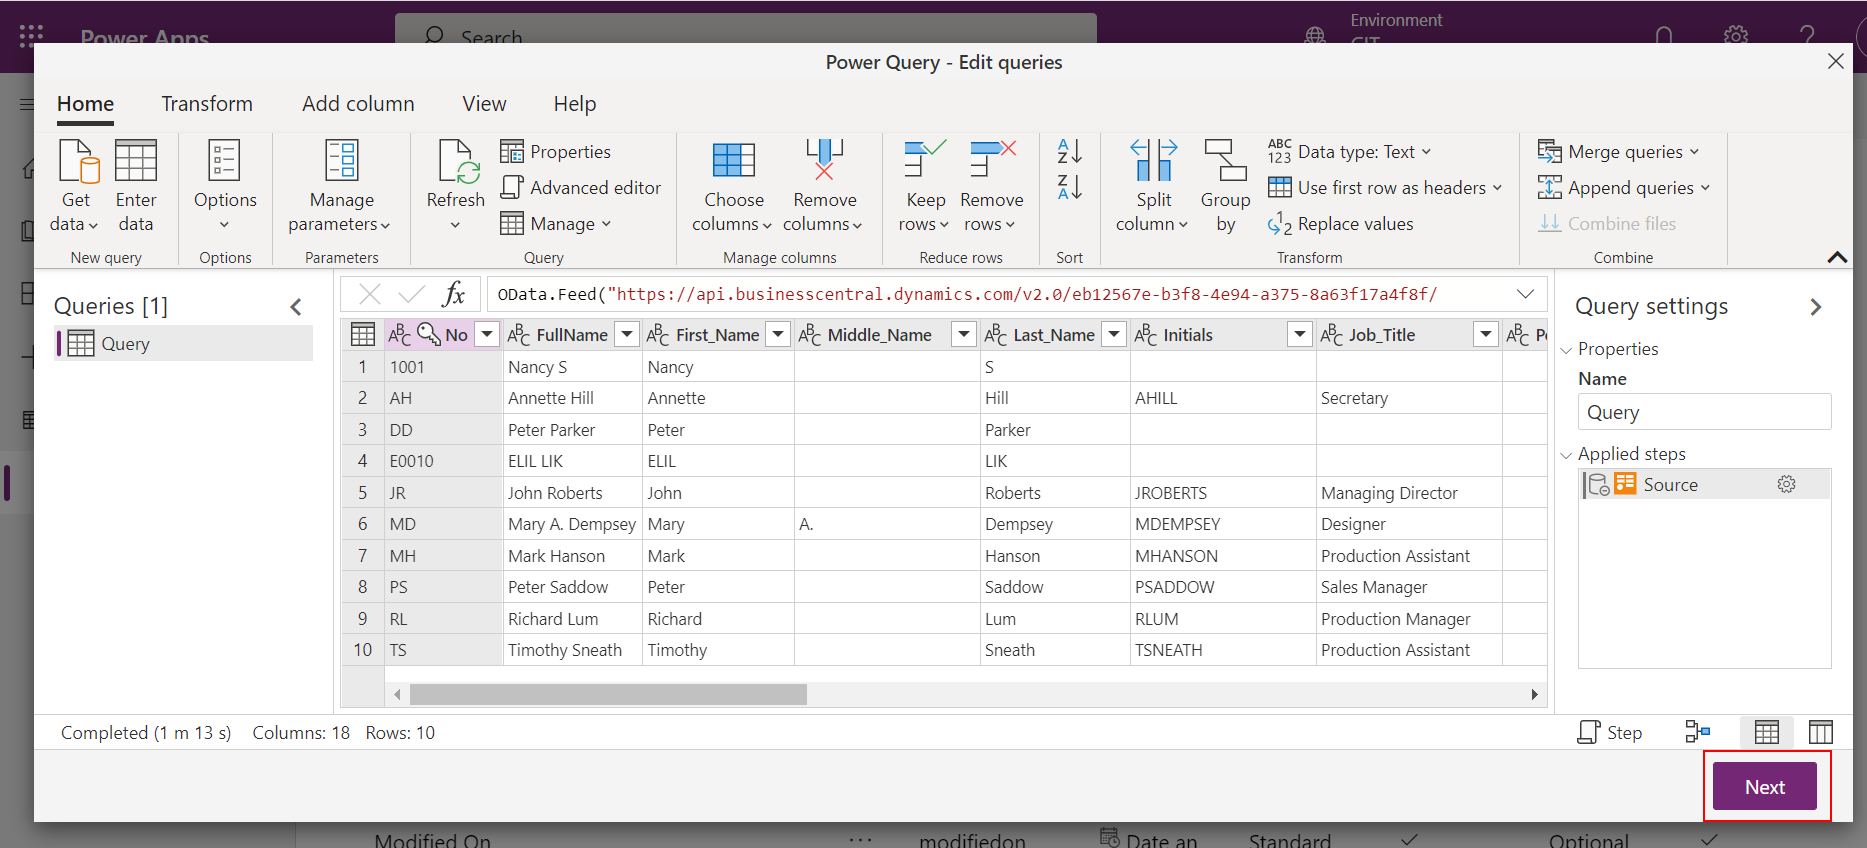1867x848 pixels.
Task: Switch to the View tab
Action: (484, 104)
